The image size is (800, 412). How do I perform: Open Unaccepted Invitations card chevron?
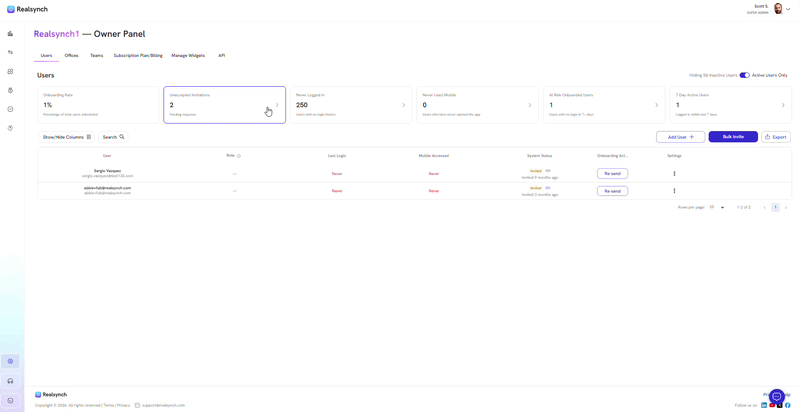tap(277, 105)
